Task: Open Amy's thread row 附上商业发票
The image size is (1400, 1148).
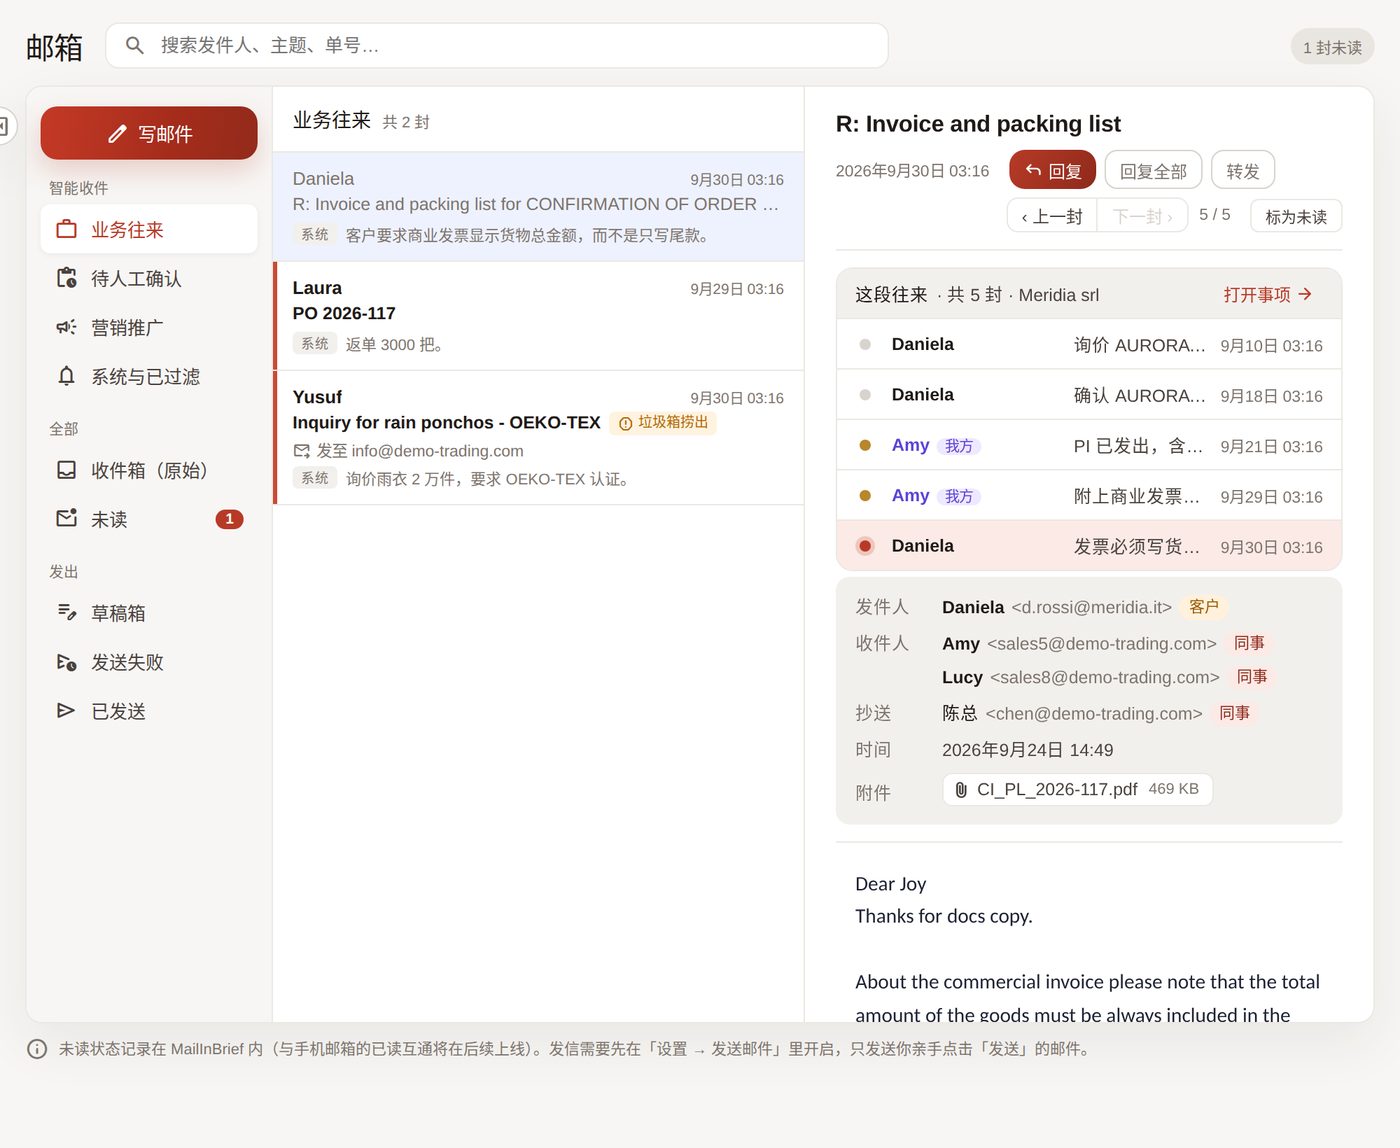Action: (x=1089, y=495)
